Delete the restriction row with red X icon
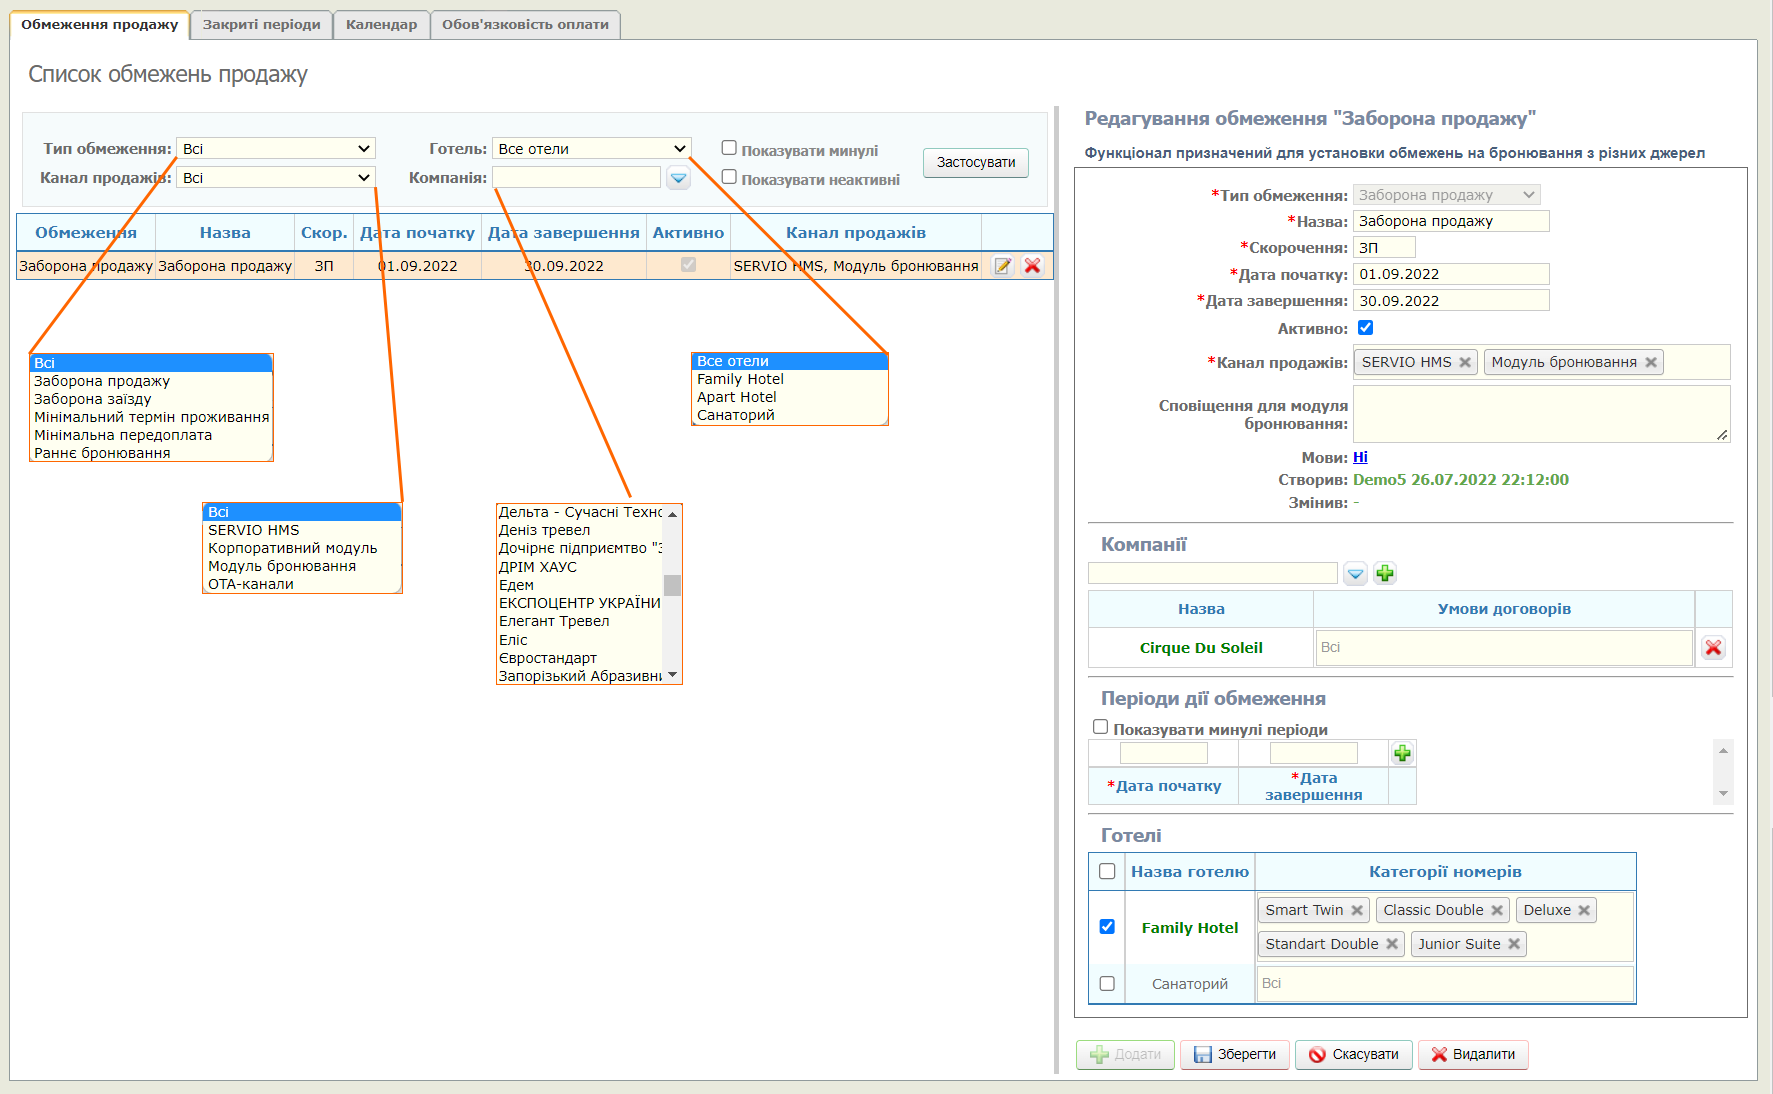The width and height of the screenshot is (1773, 1094). point(1033,266)
